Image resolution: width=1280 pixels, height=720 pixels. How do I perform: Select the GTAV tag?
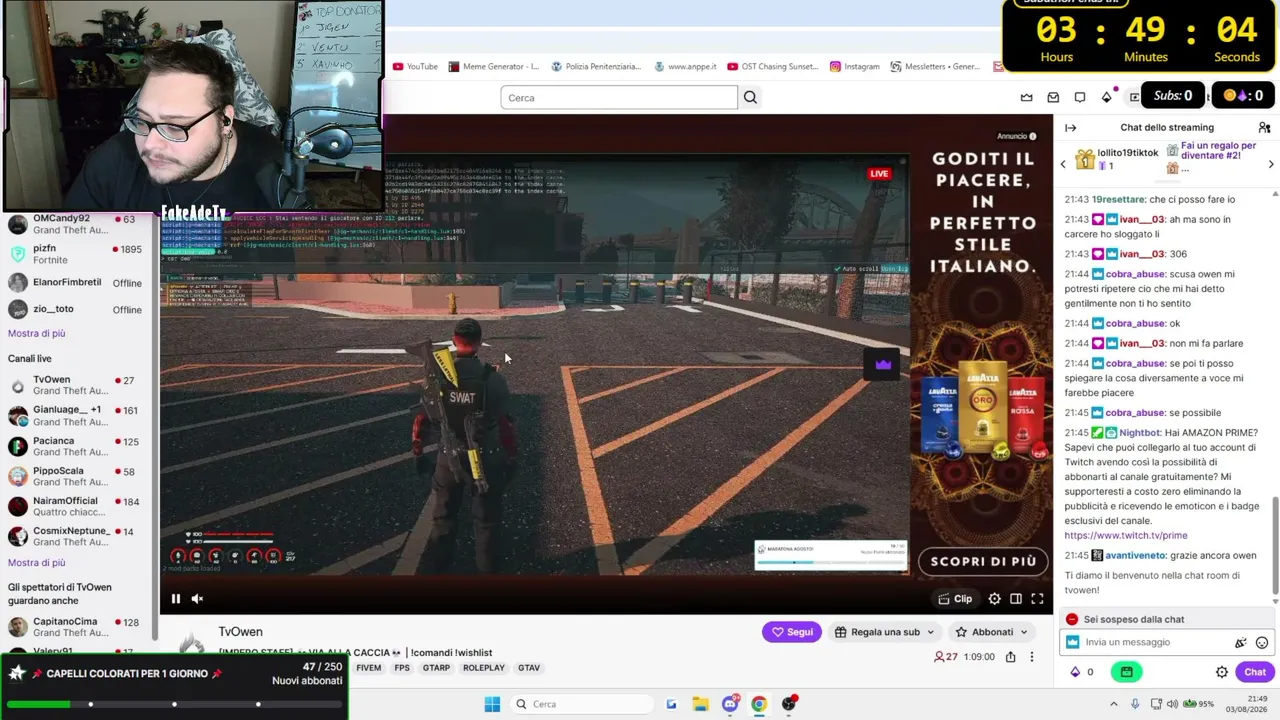pyautogui.click(x=529, y=668)
